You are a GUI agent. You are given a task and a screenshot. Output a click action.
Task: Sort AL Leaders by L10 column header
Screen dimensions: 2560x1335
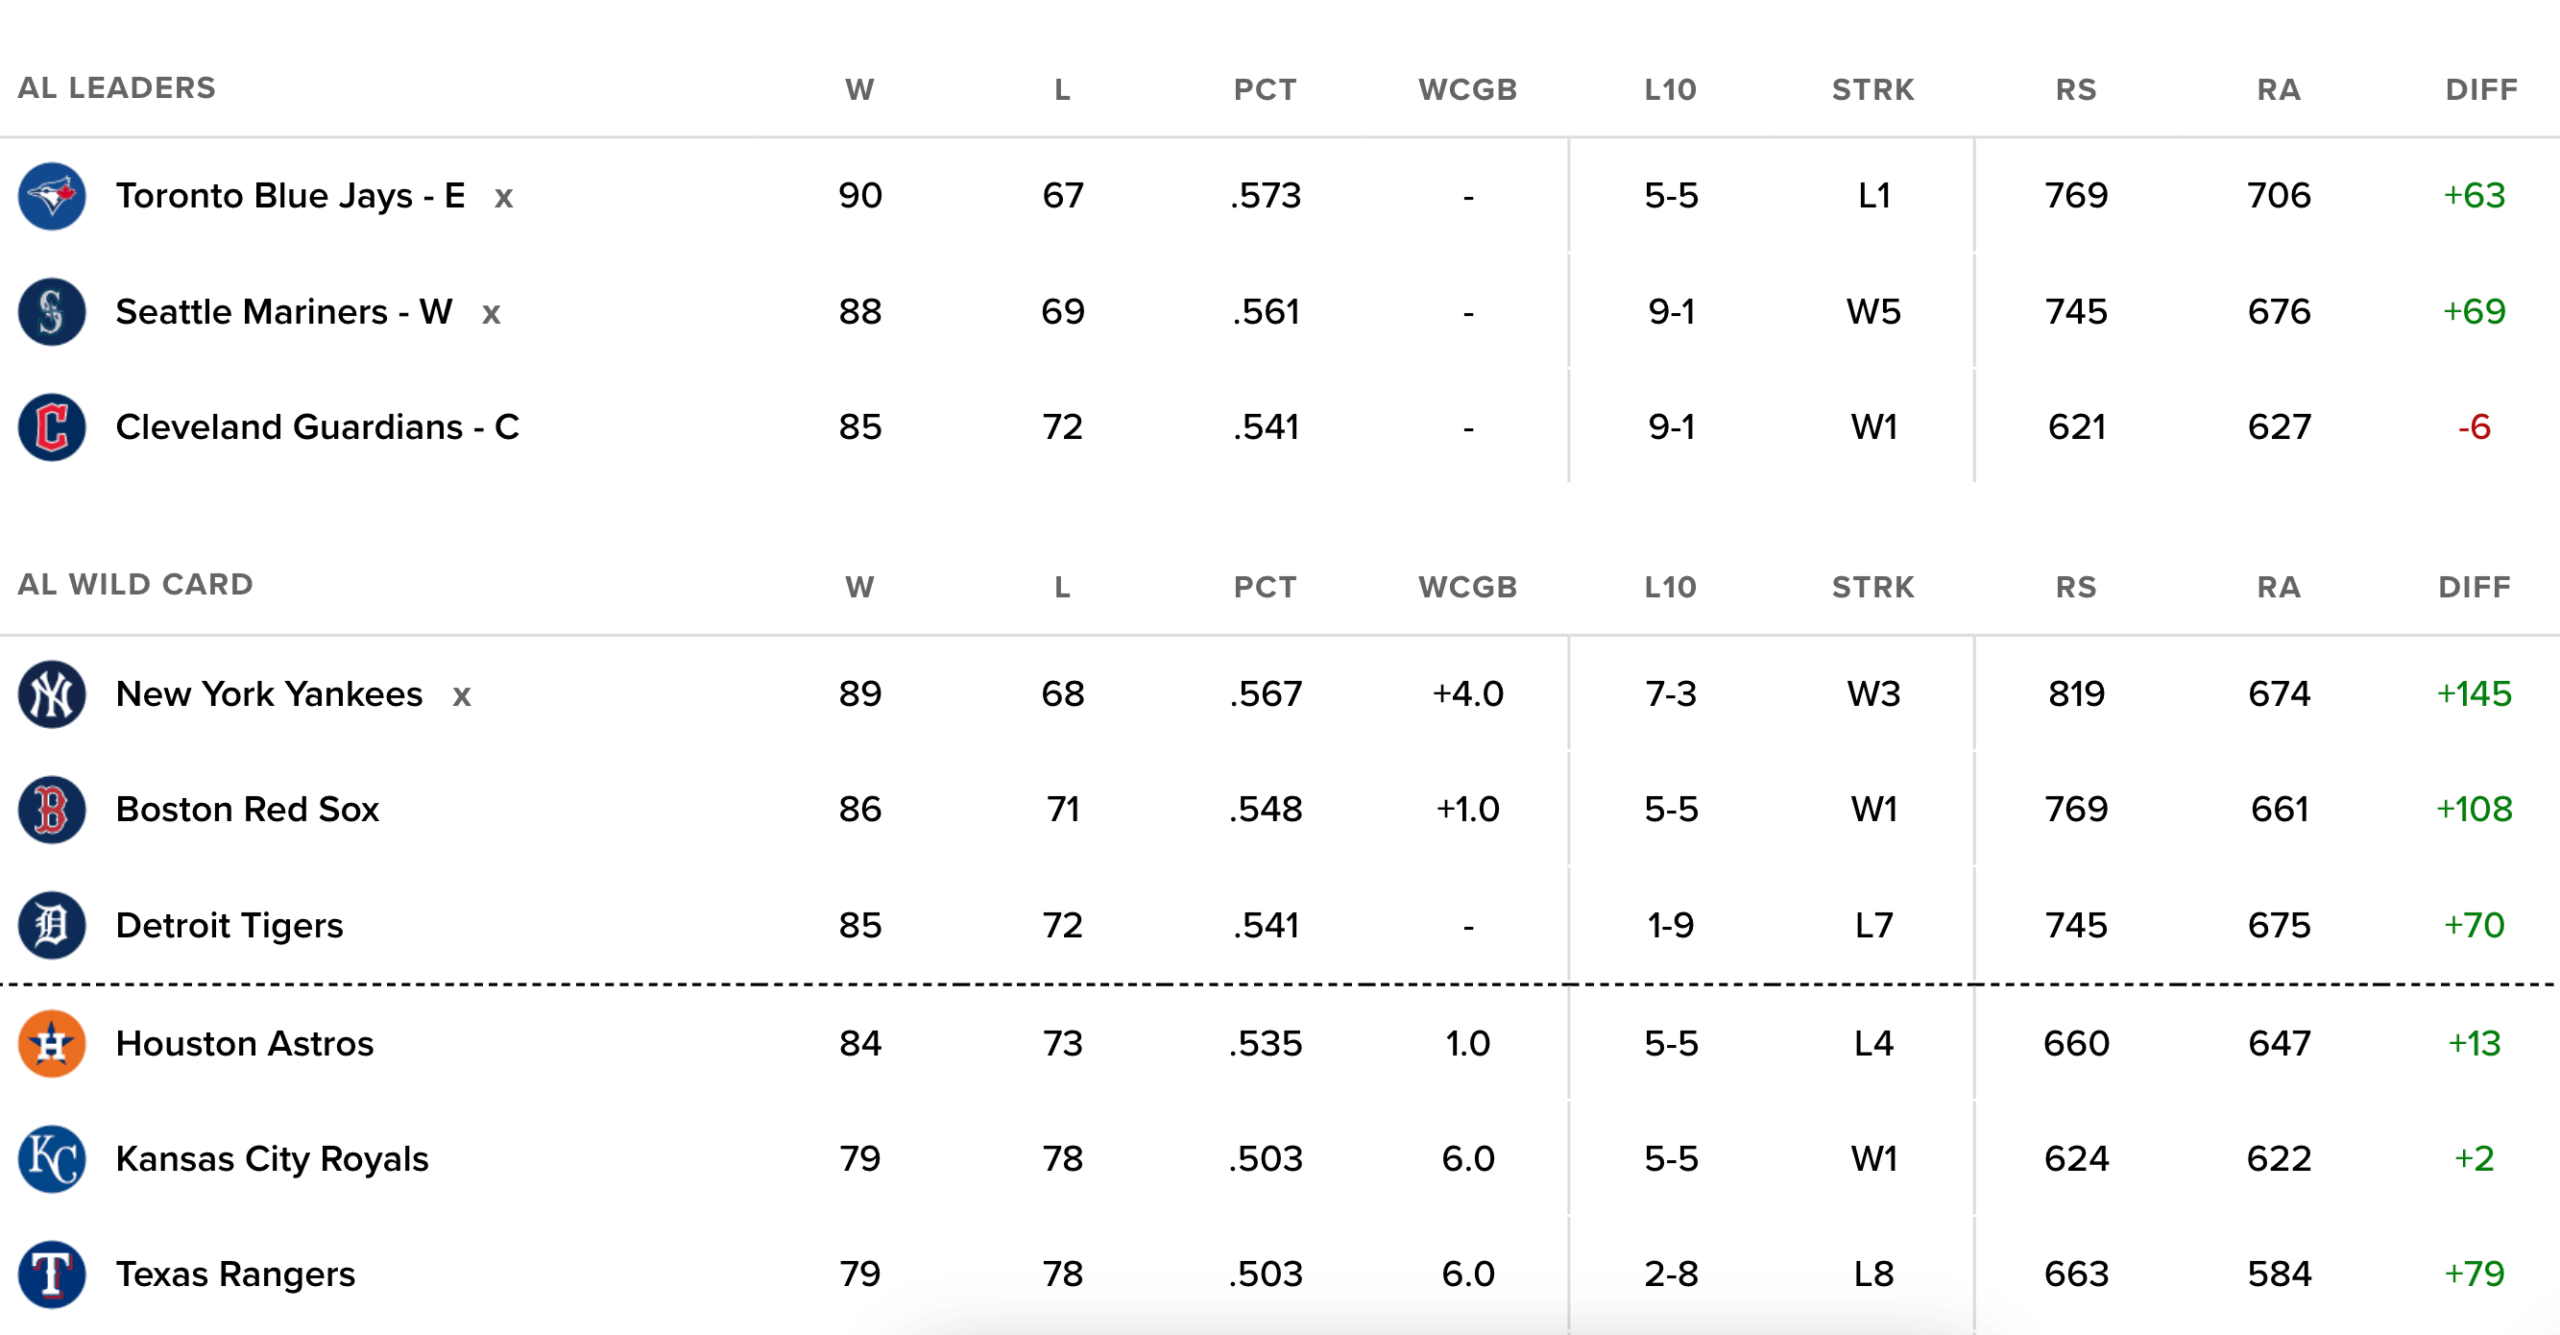[x=1670, y=90]
